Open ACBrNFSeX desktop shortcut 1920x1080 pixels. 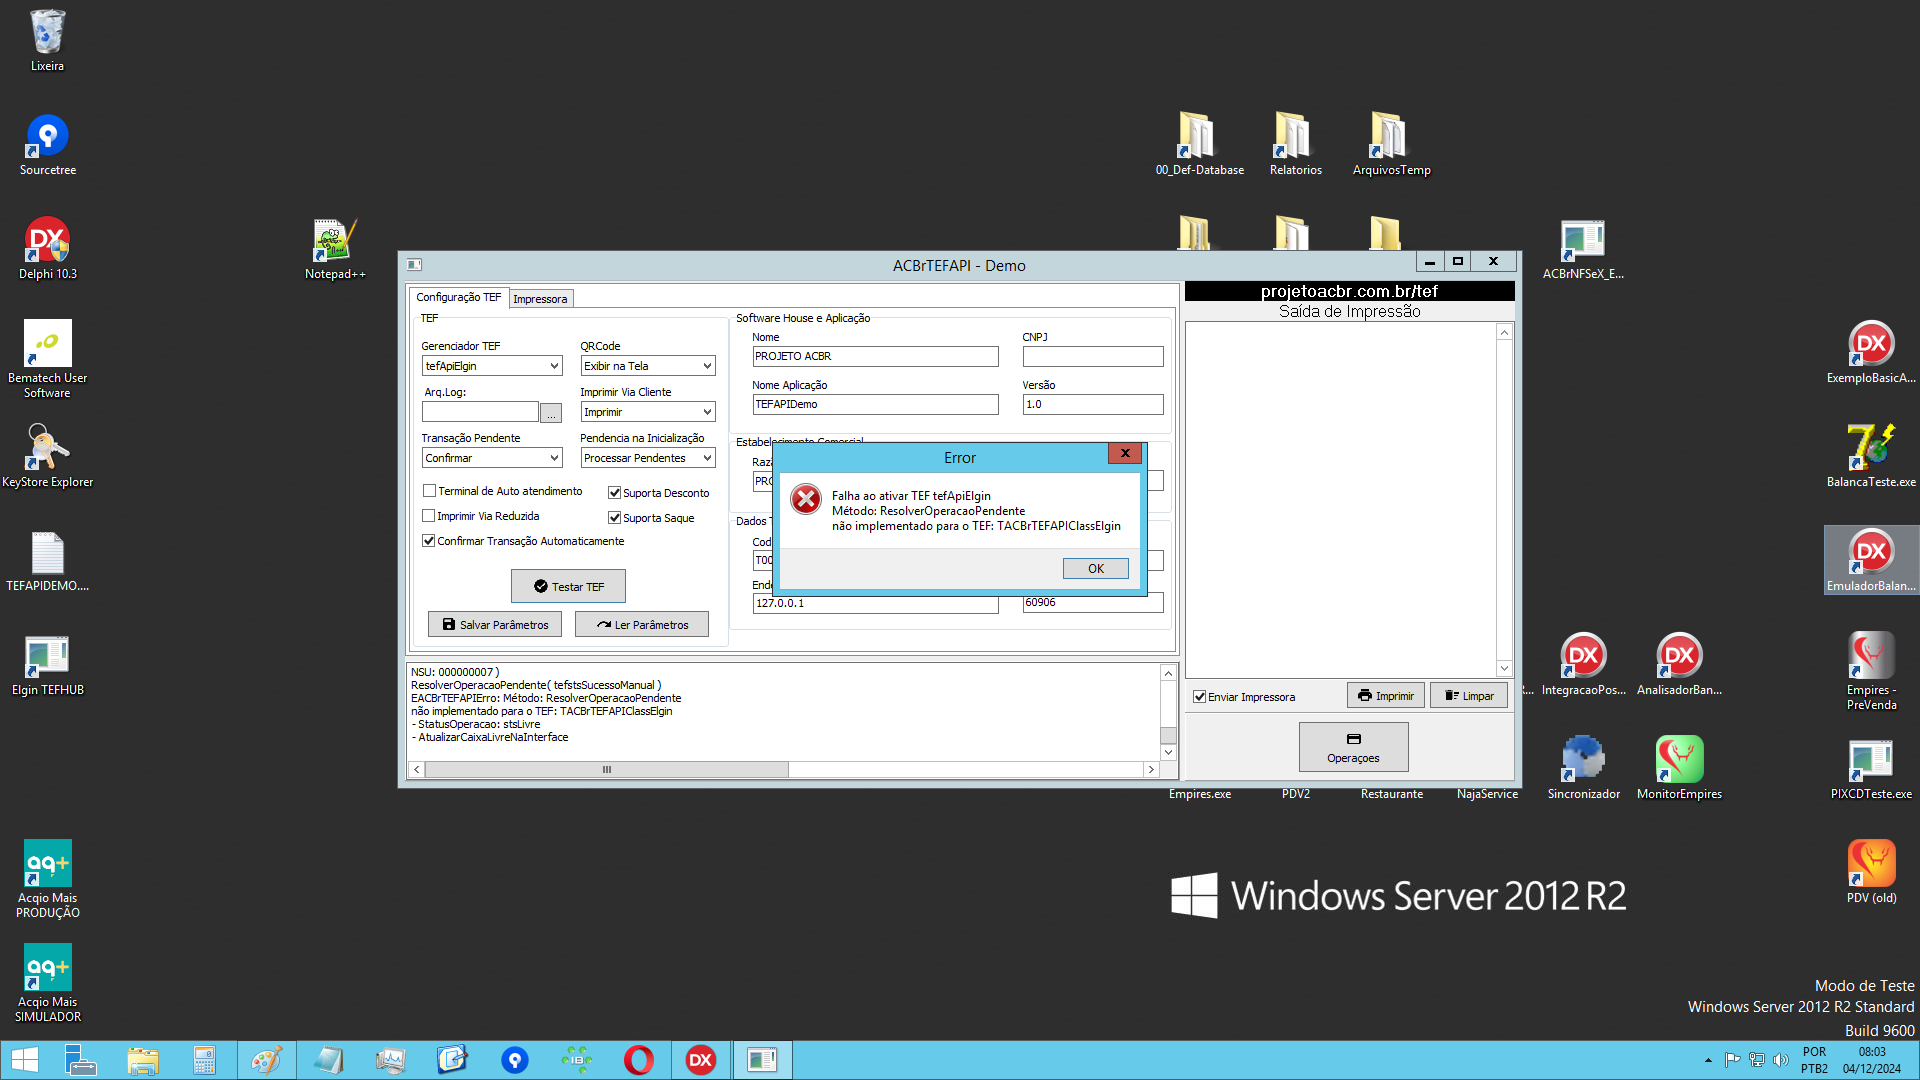pyautogui.click(x=1583, y=249)
